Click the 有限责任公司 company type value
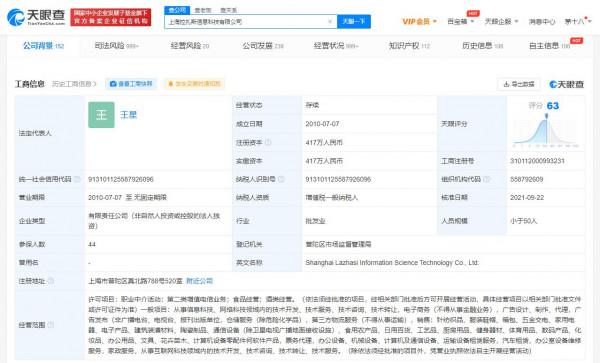 154,221
